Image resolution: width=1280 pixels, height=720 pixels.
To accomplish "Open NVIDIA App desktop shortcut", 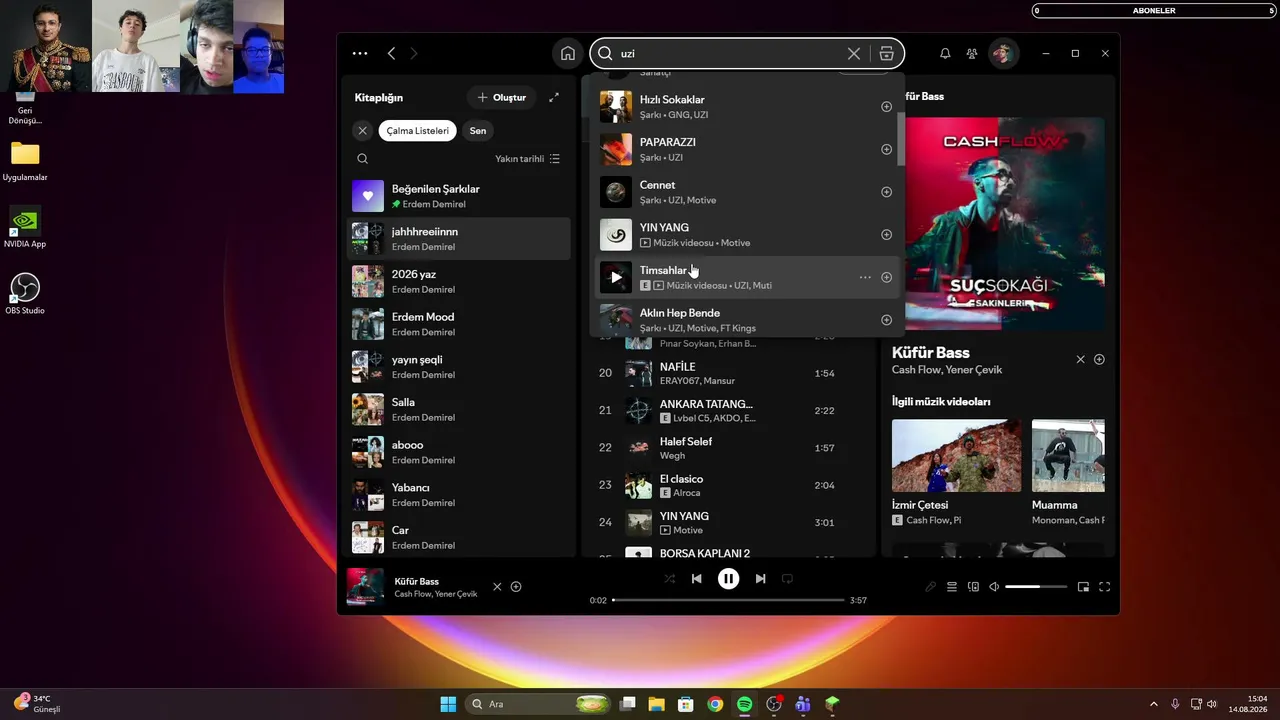I will (25, 227).
